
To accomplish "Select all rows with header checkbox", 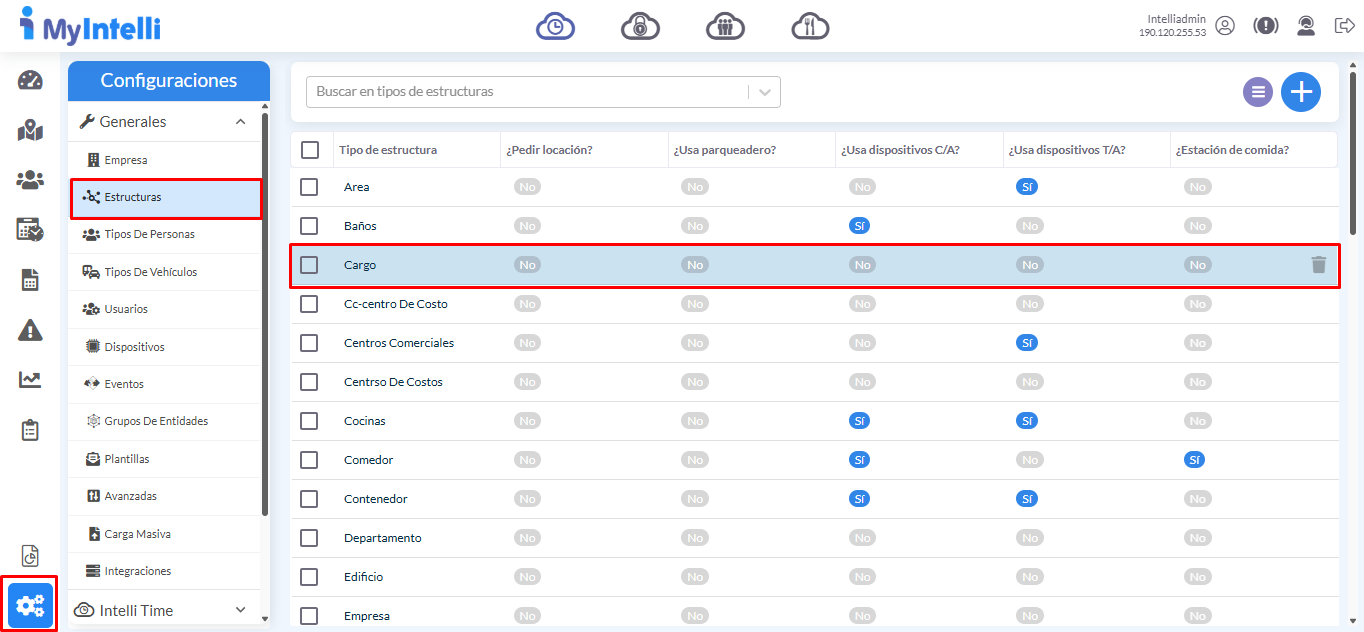I will [310, 150].
